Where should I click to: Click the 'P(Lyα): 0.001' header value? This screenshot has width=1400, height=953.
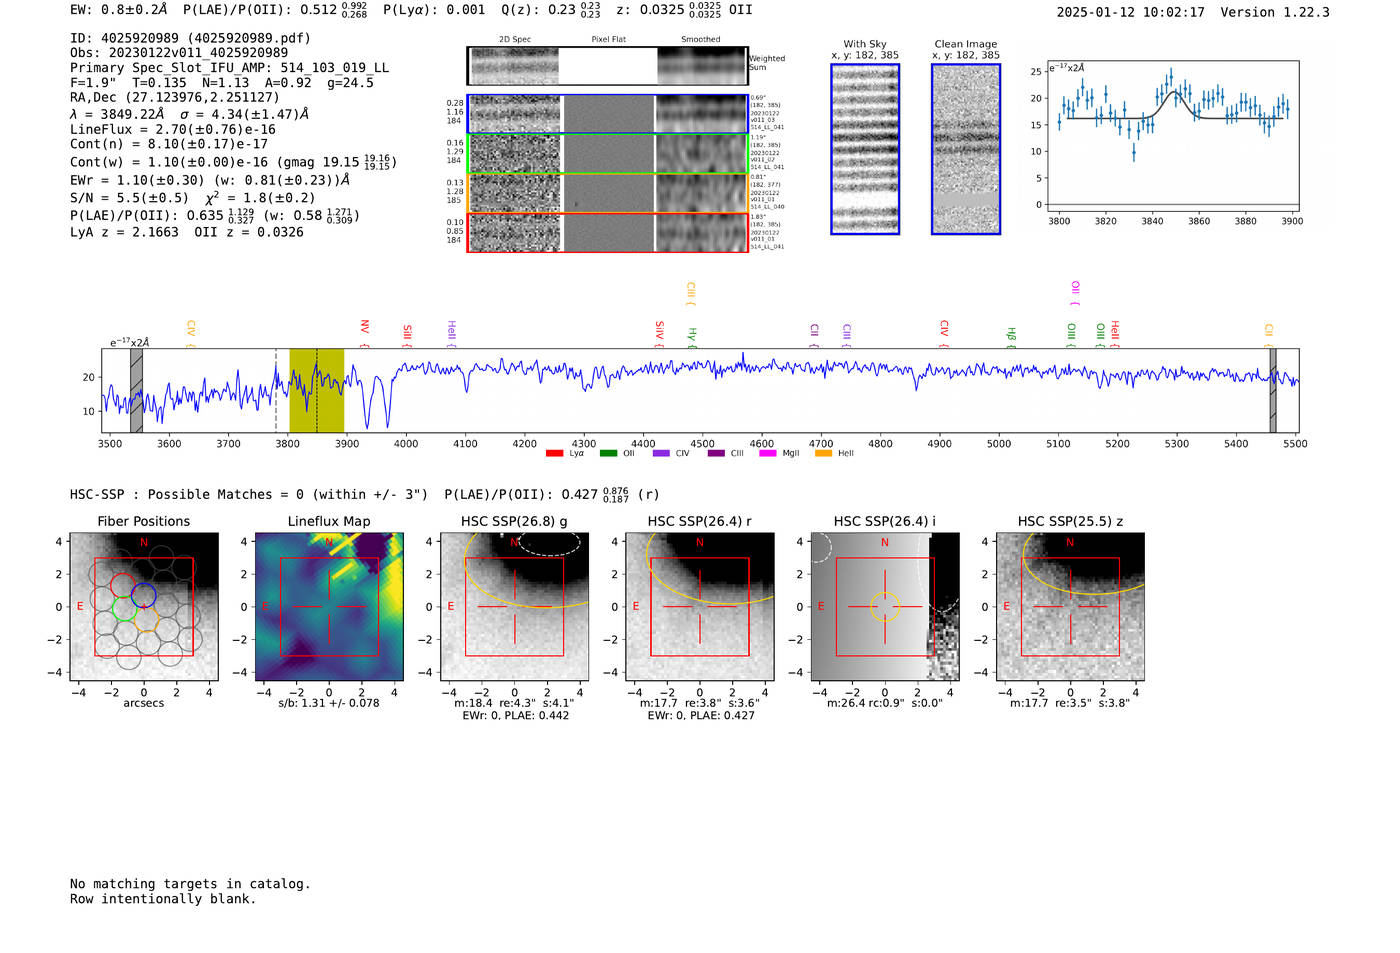434,10
